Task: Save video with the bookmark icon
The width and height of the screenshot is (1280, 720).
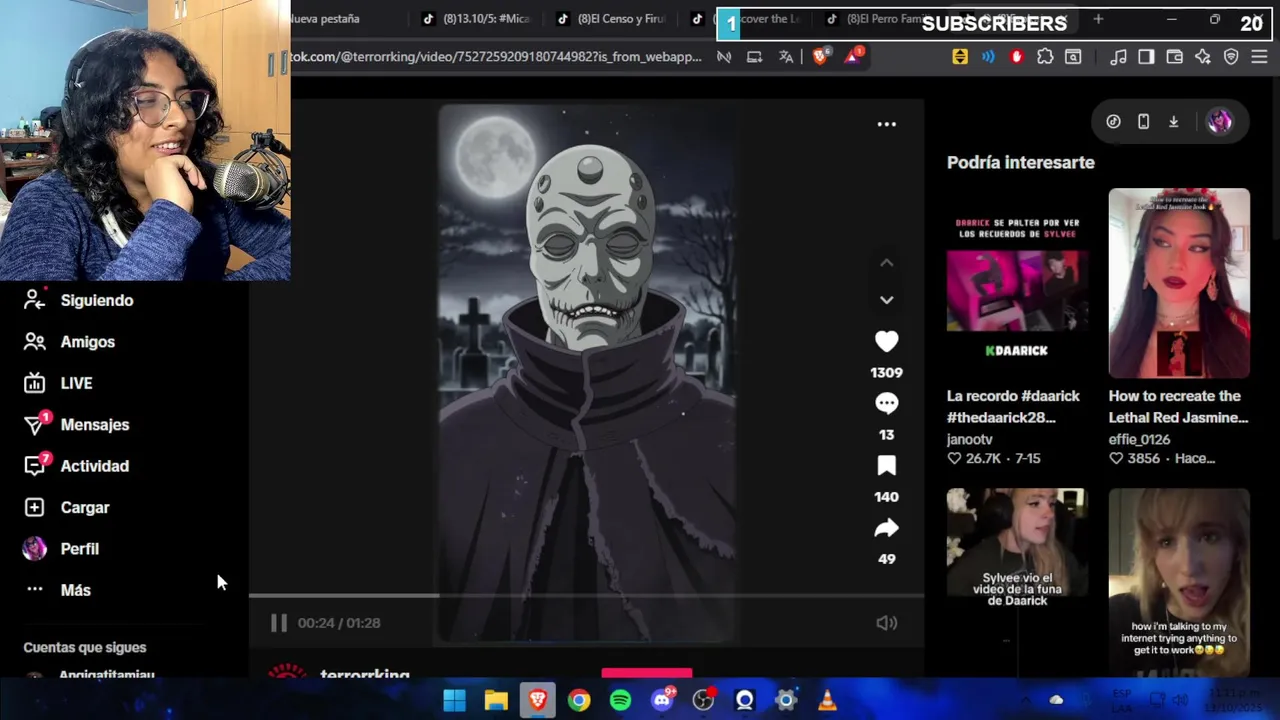Action: (886, 466)
